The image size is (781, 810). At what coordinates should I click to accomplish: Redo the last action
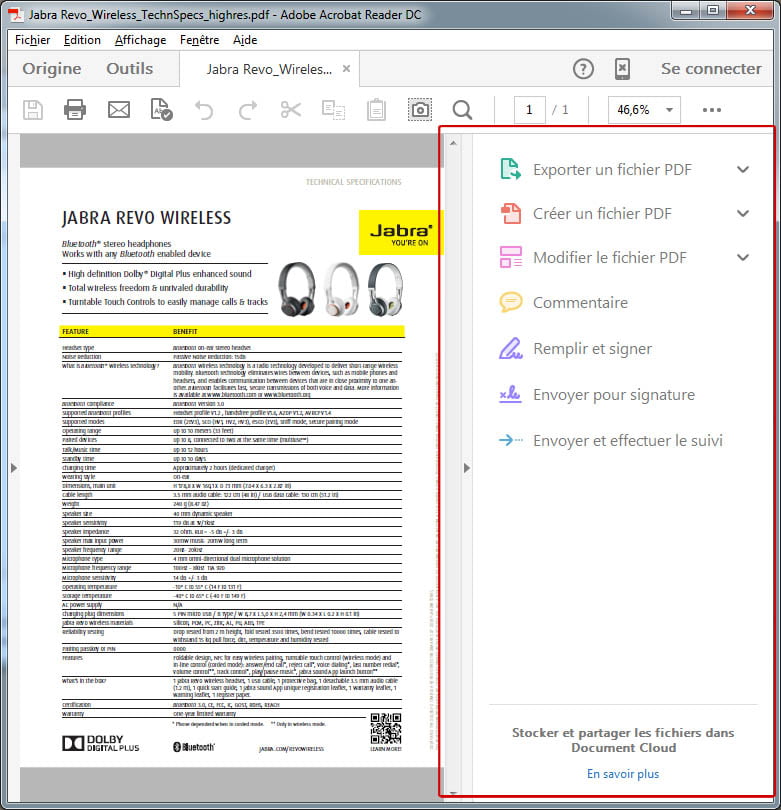click(248, 110)
